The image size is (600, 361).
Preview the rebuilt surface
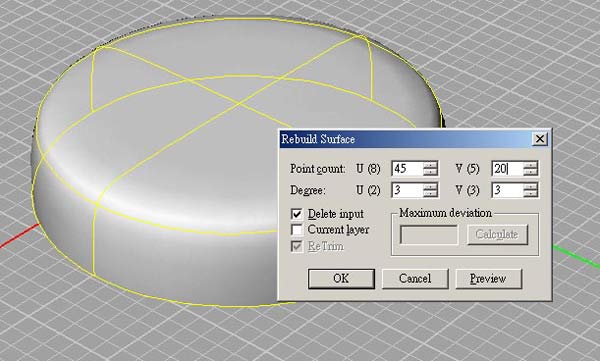click(x=489, y=278)
